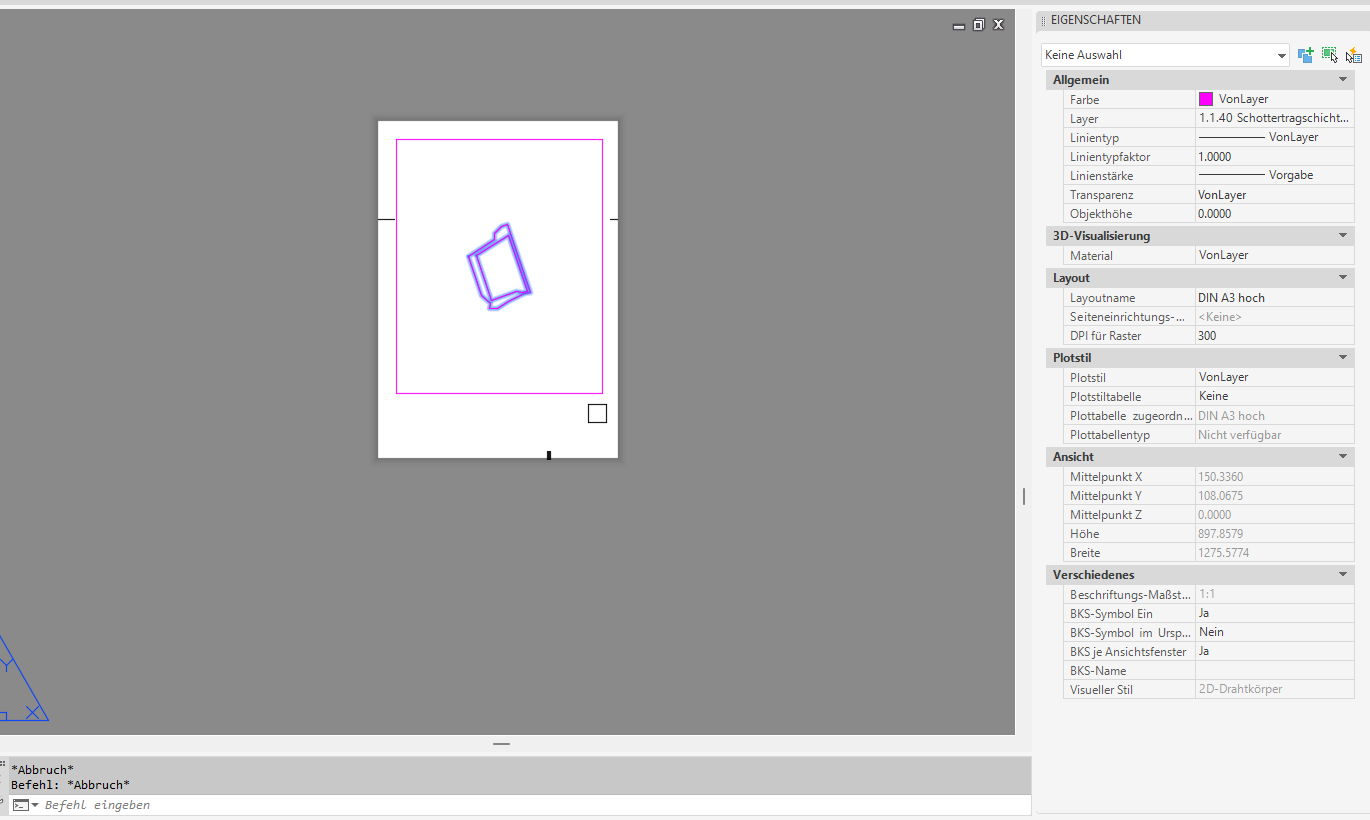
Task: Open the Quick Select icon
Action: pyautogui.click(x=1354, y=55)
